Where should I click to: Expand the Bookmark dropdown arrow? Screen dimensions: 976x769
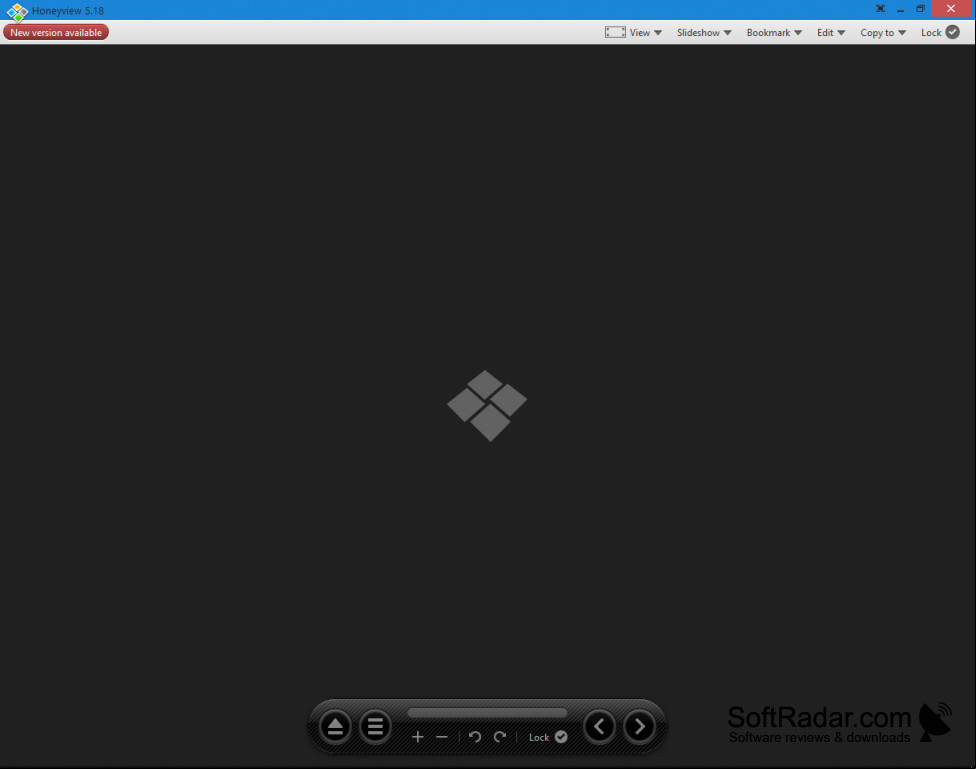coord(798,33)
